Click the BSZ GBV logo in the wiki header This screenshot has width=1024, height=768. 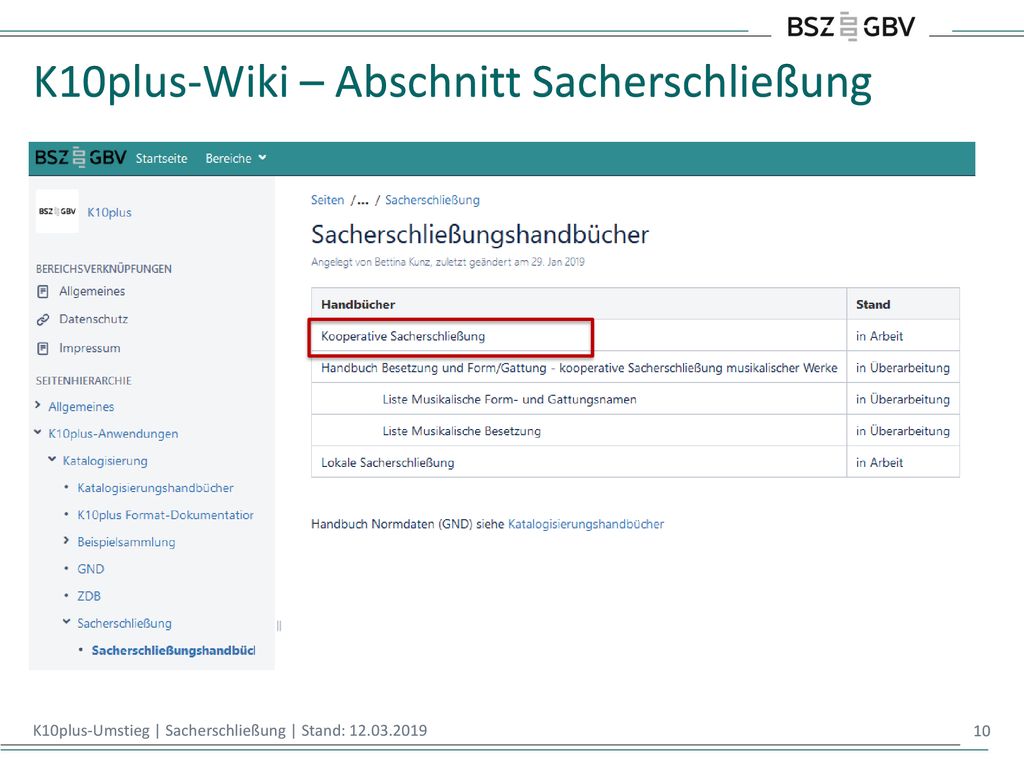80,157
